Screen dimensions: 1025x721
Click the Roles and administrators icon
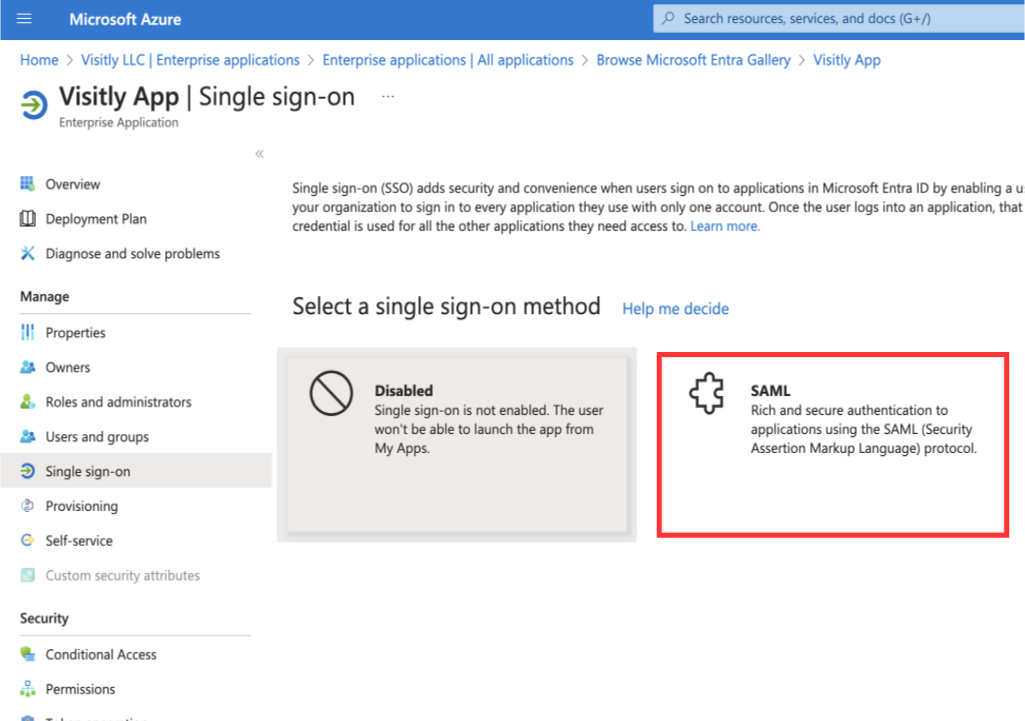click(x=27, y=401)
